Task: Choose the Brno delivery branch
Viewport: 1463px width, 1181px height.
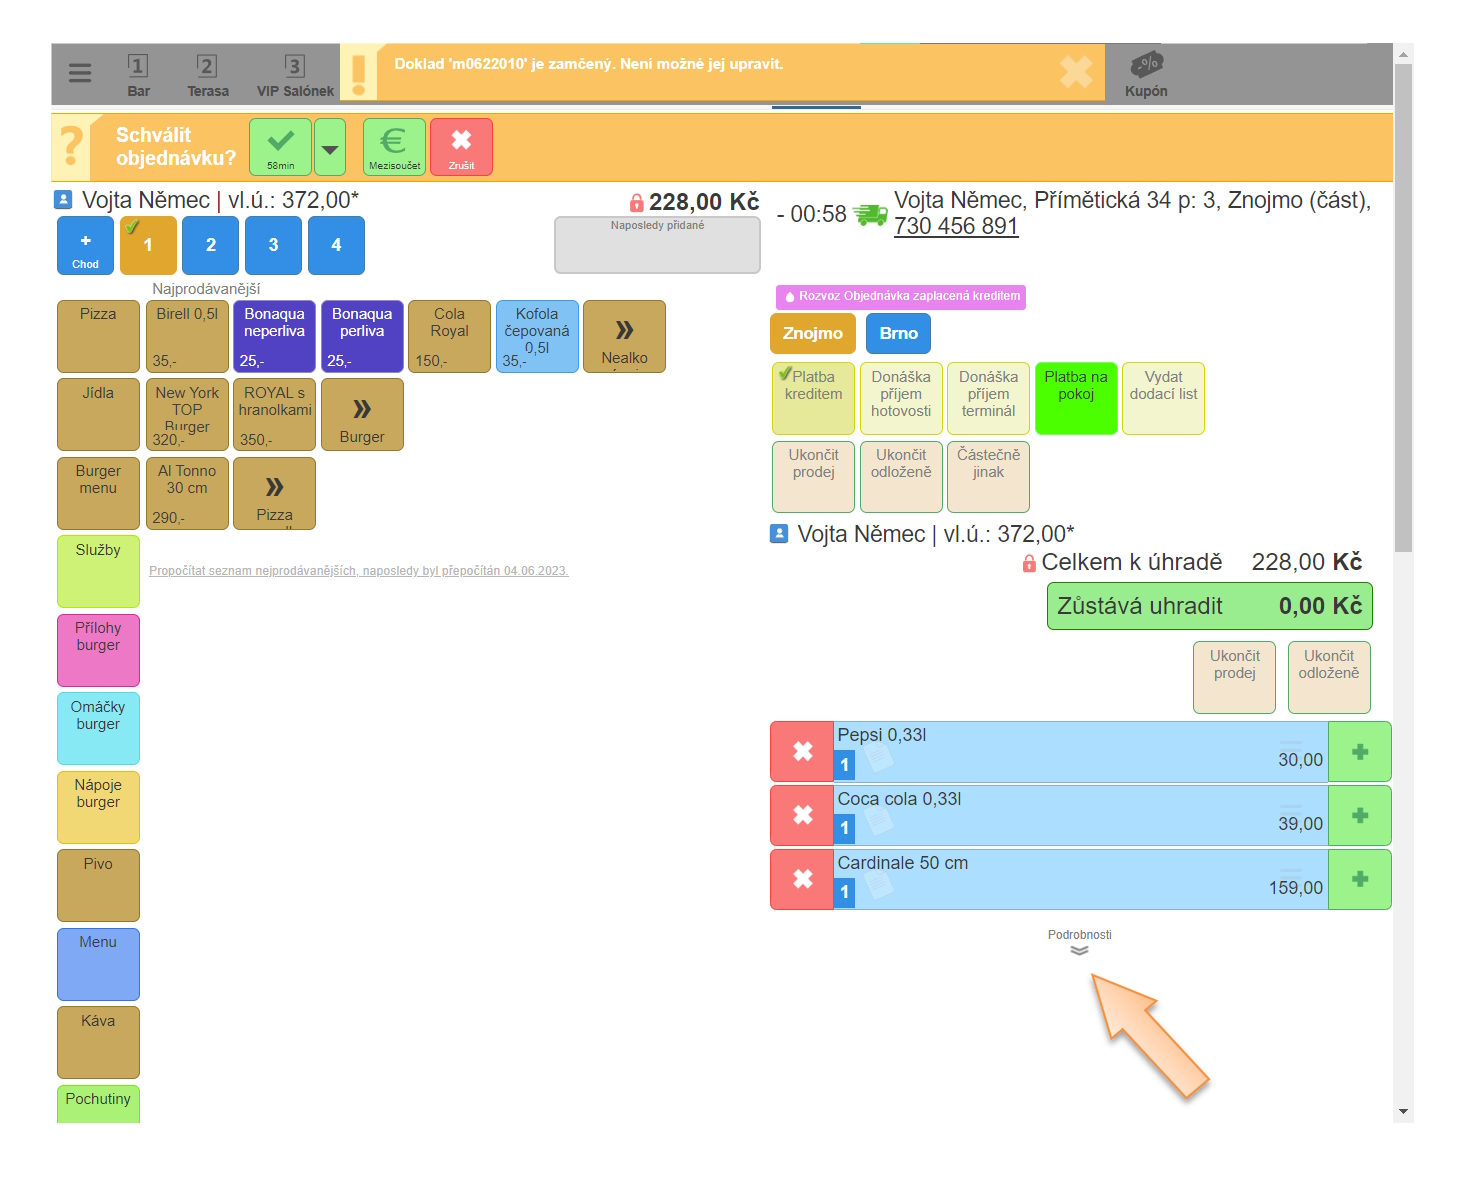Action: 898,334
